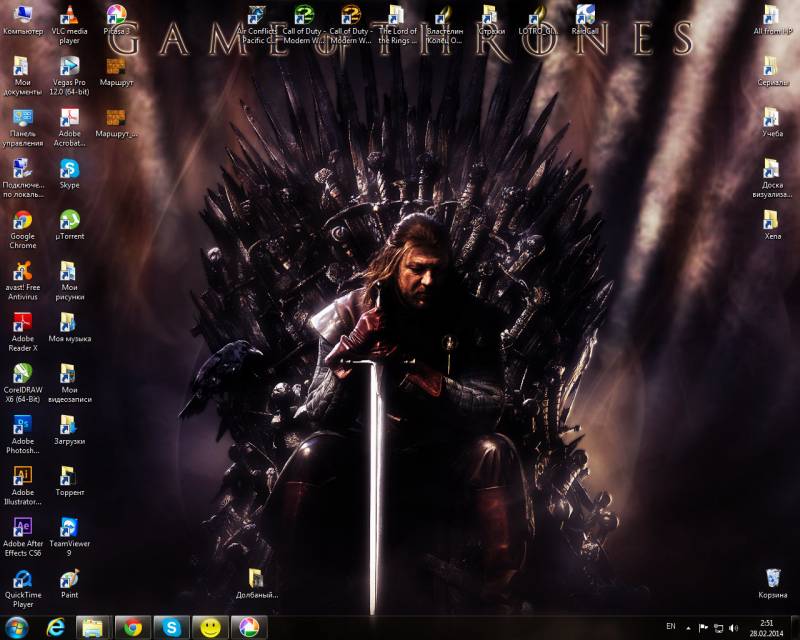The height and width of the screenshot is (640, 800).
Task: Click the Picasa 3 desktop shortcut
Action: [116, 20]
